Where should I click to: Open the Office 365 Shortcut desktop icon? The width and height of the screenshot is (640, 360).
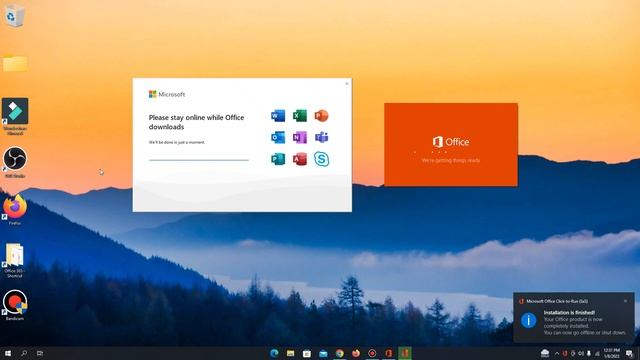tap(15, 260)
